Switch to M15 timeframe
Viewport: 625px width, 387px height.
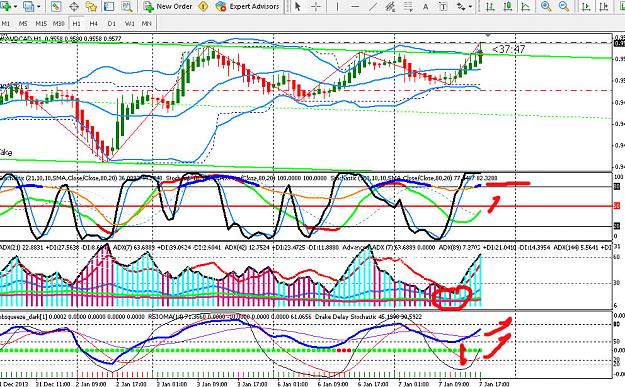[x=41, y=24]
